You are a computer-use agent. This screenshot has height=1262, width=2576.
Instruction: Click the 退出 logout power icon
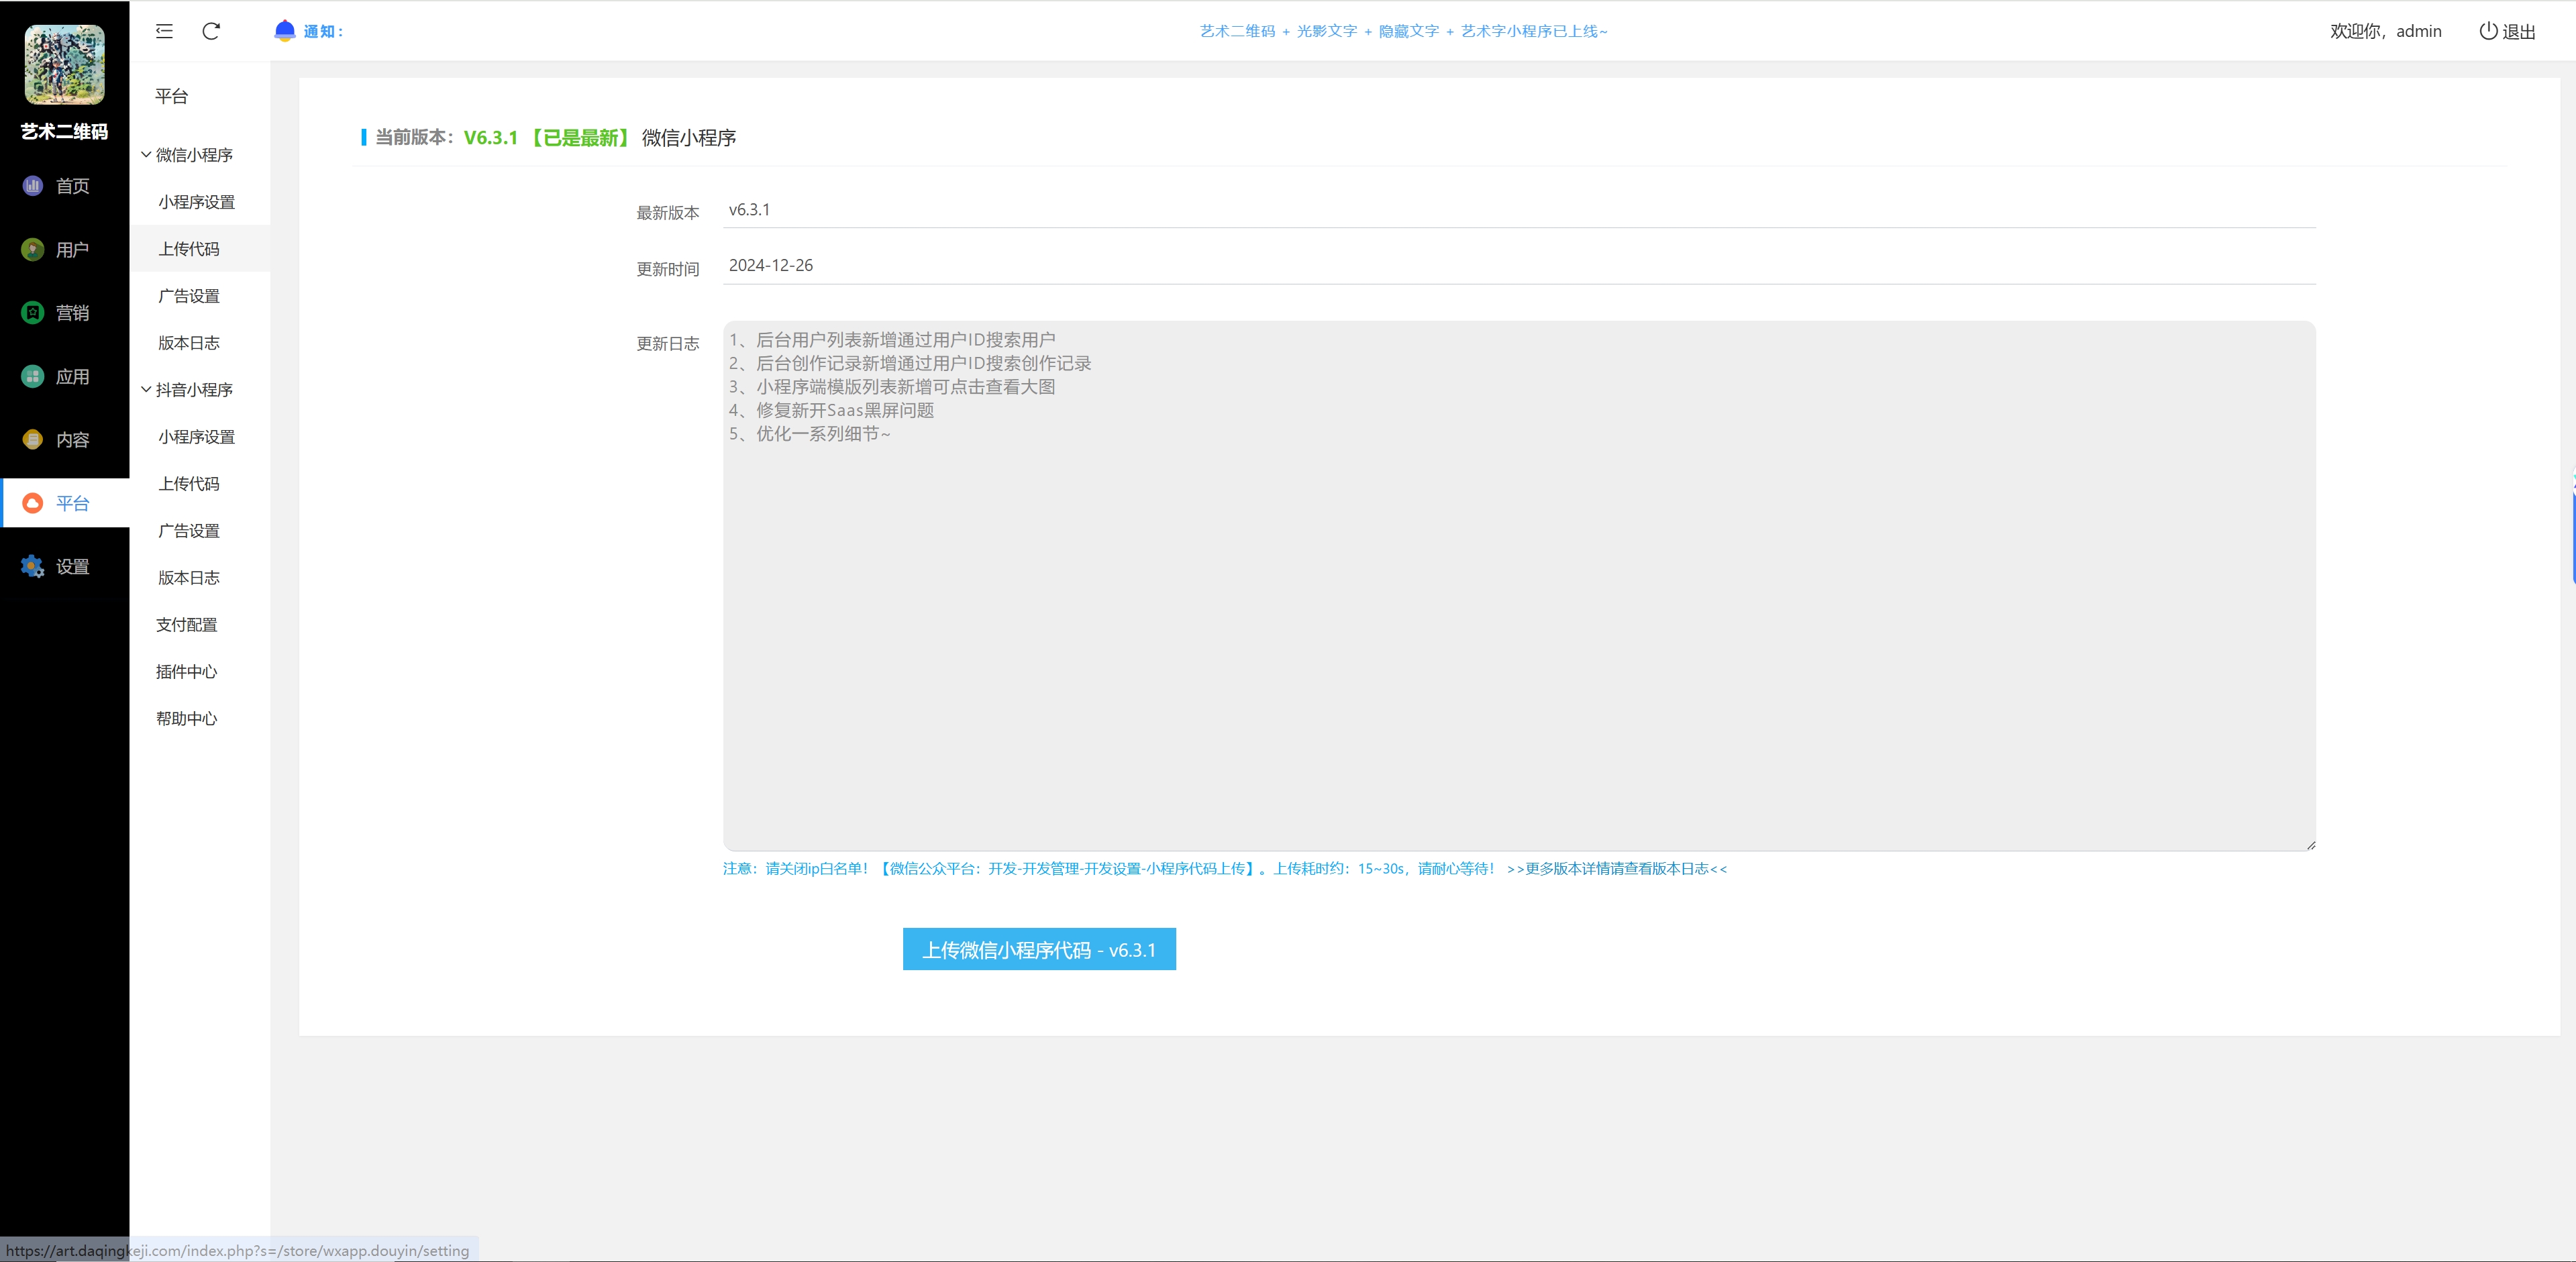pos(2488,31)
